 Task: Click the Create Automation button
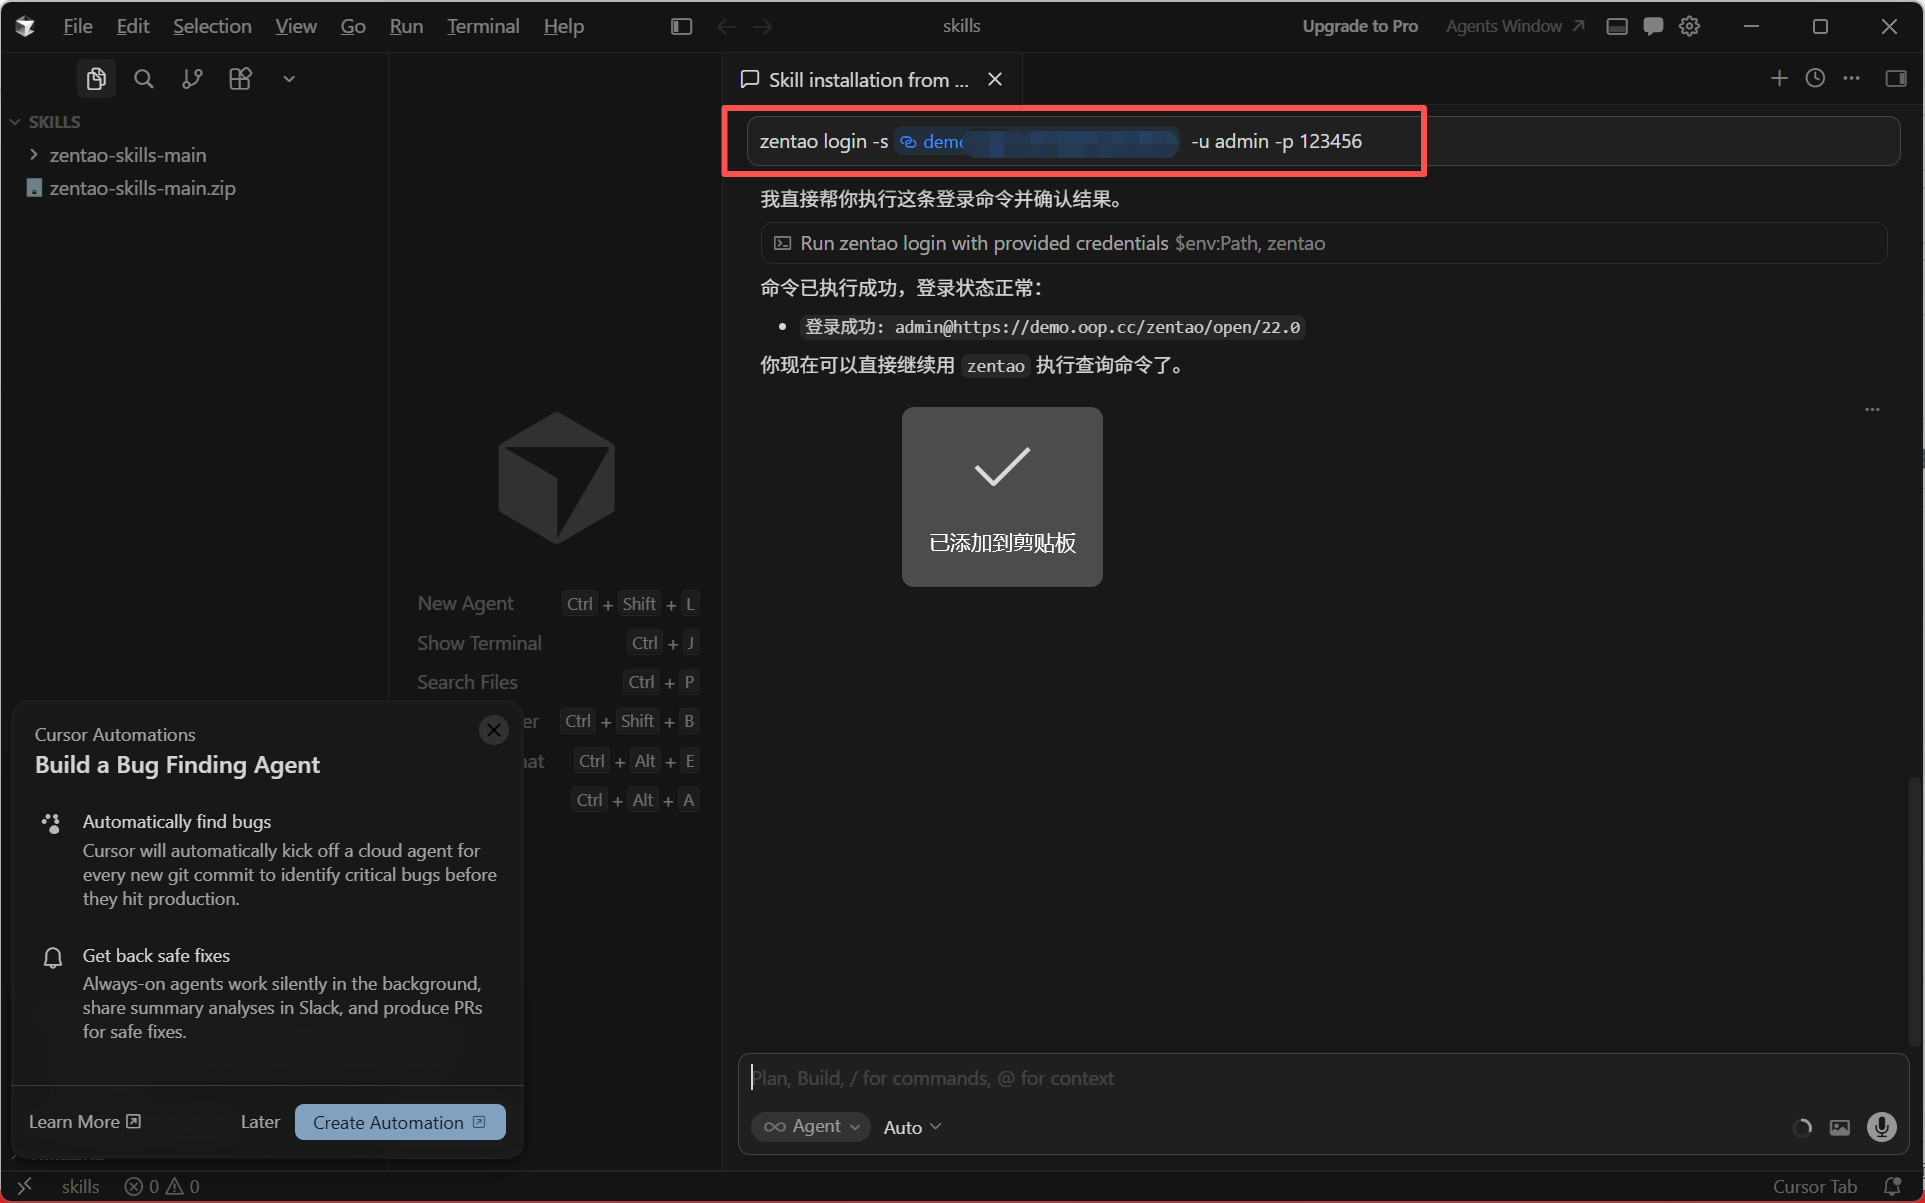399,1122
